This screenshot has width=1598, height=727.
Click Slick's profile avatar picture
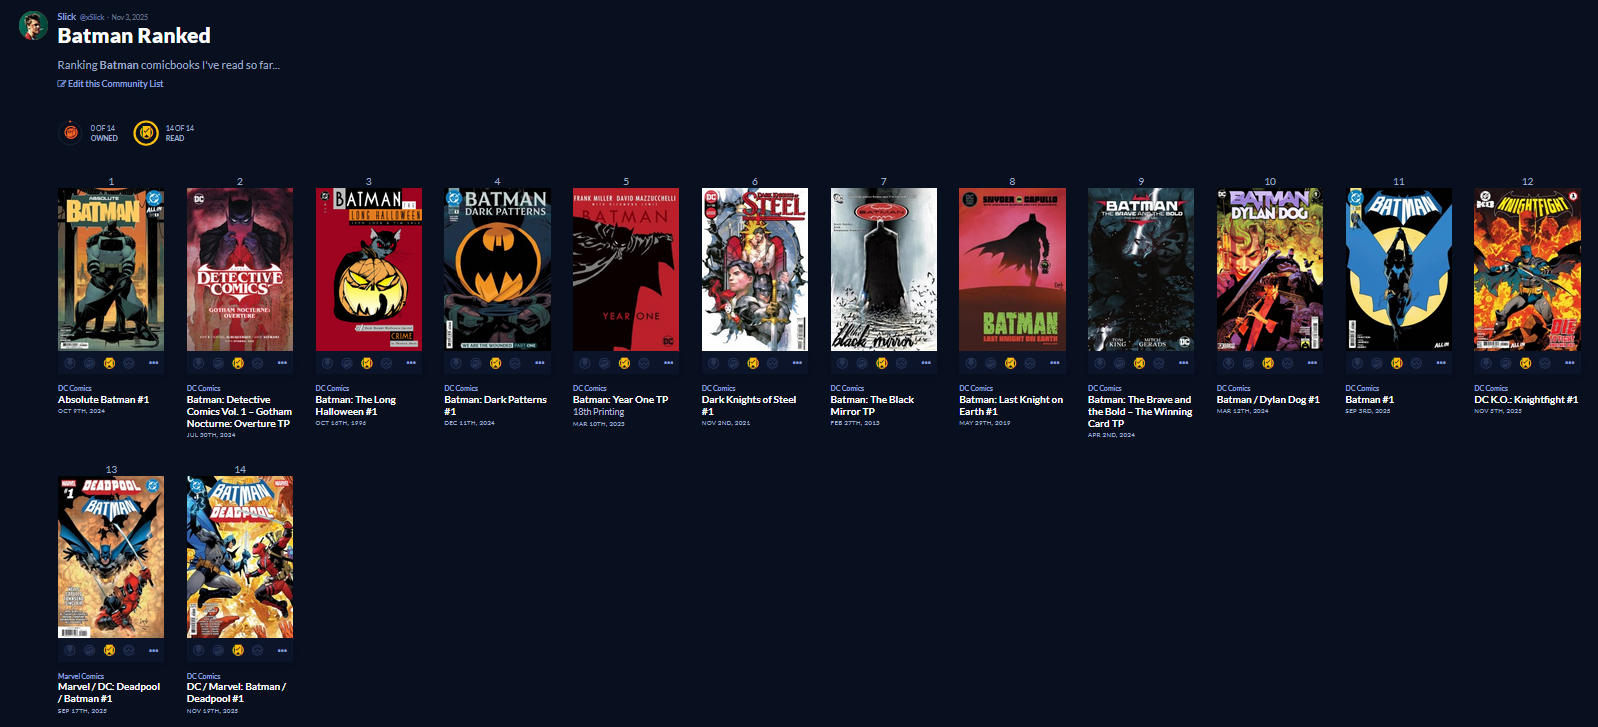34,26
